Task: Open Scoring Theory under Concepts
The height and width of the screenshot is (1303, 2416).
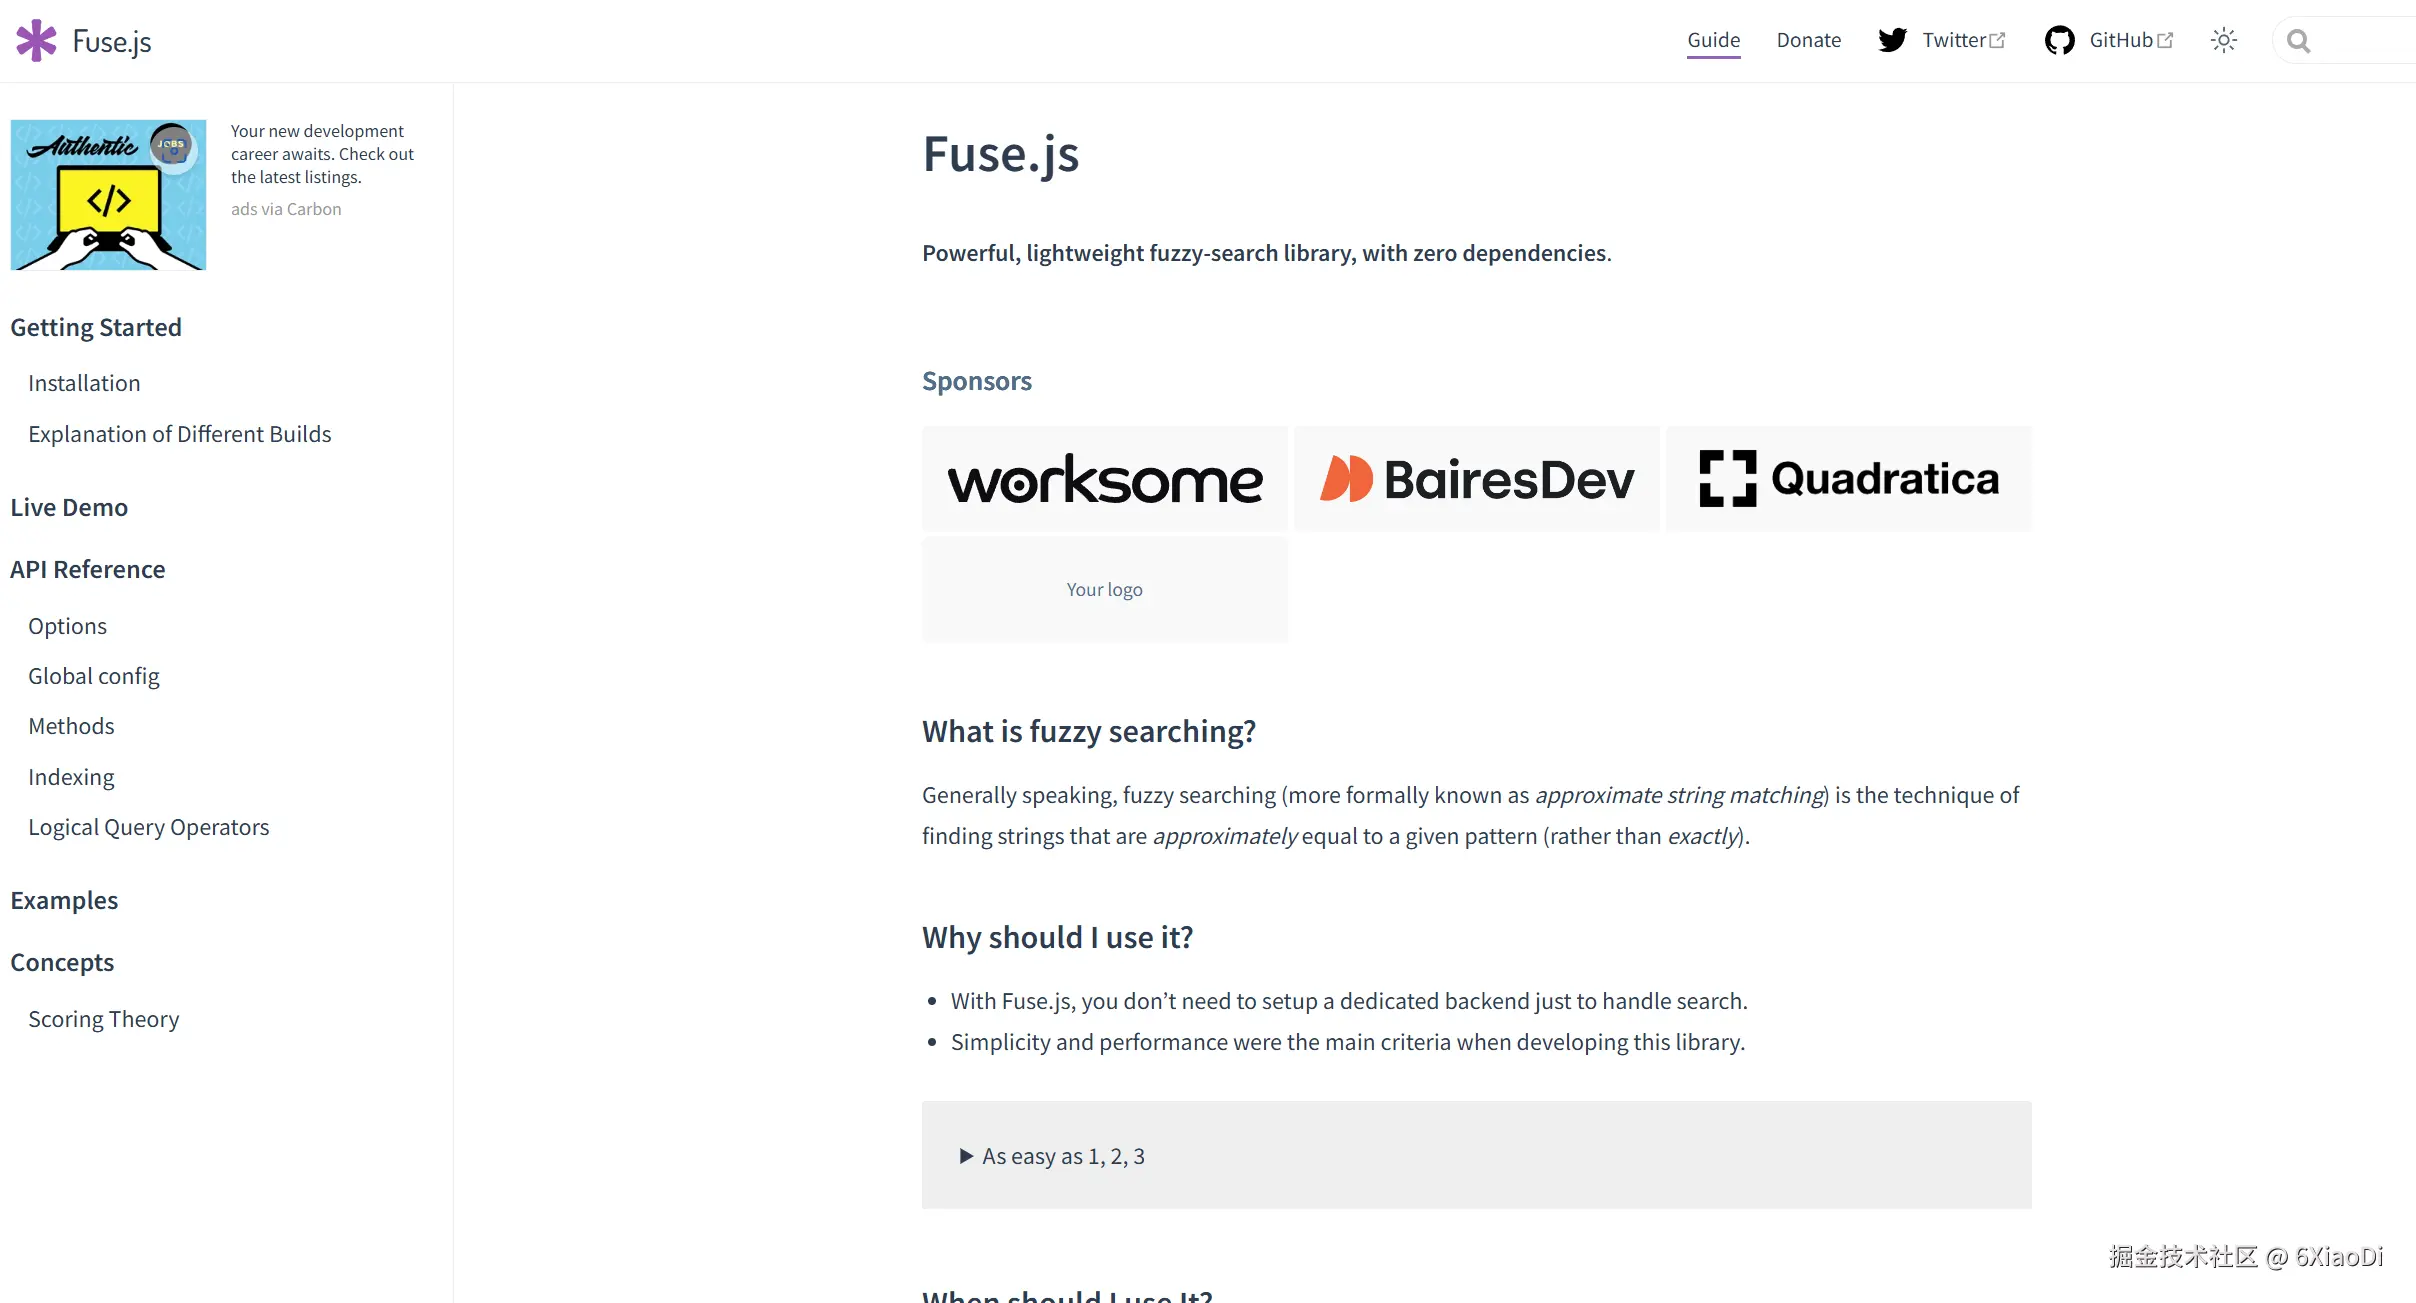Action: tap(103, 1019)
